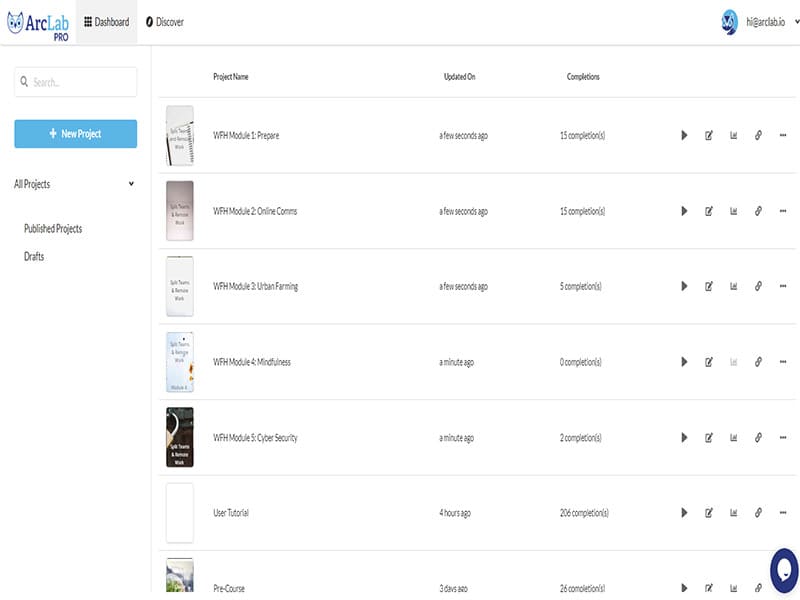The height and width of the screenshot is (600, 800).
Task: Copy link for WFH Module 5: Cyber Security
Action: point(758,437)
